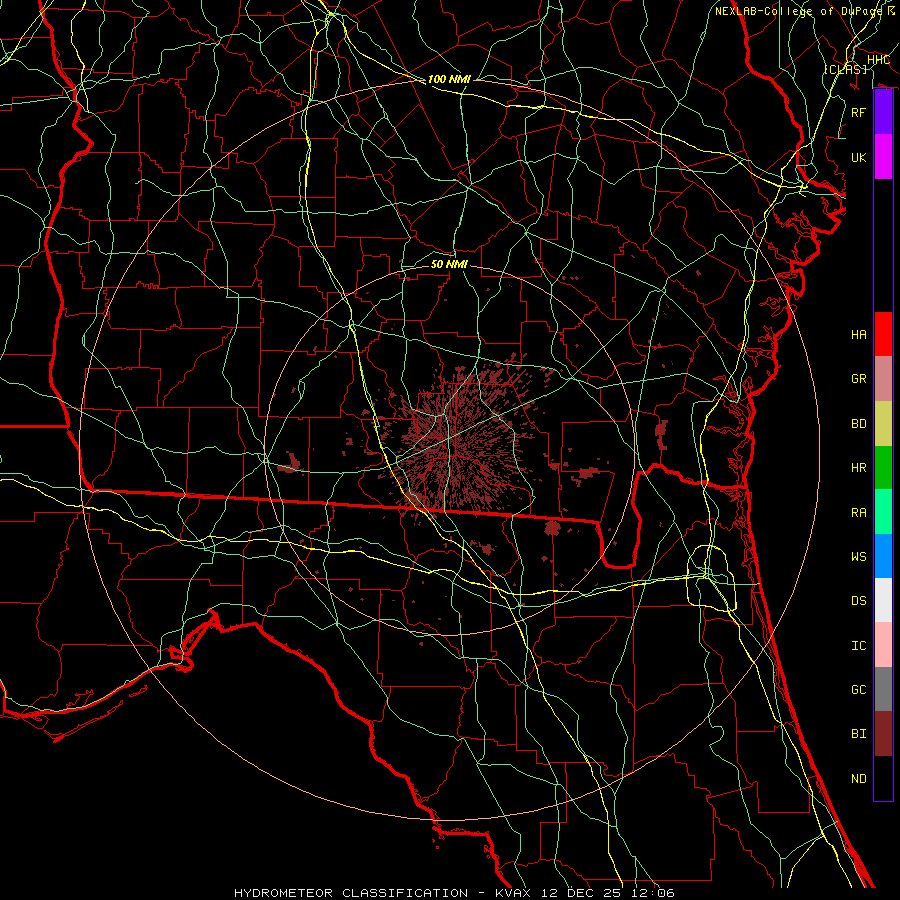Click the 12 DEC 25 date stamp
The height and width of the screenshot is (900, 900).
tap(582, 893)
